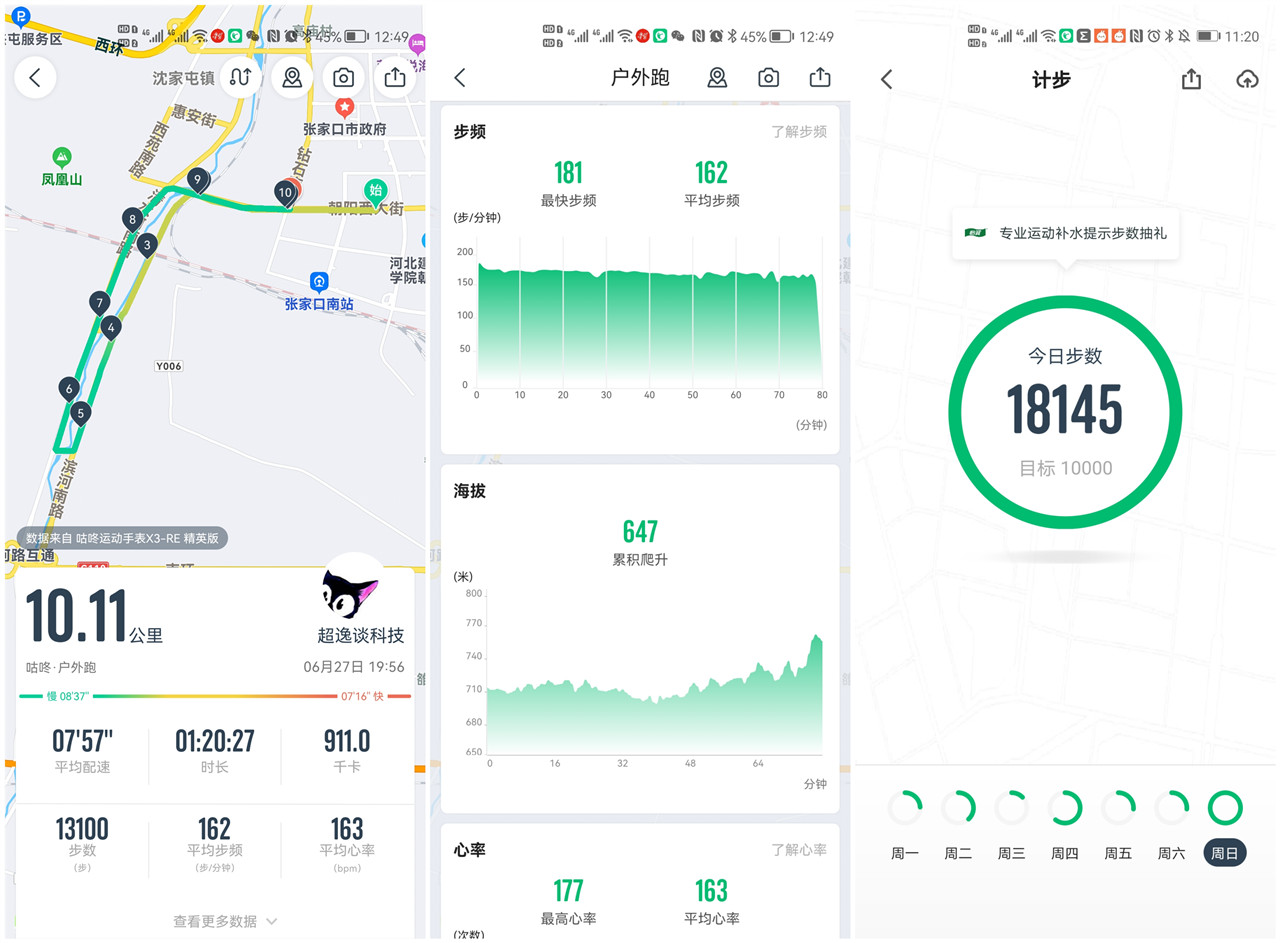Select kilometer marker 9 on the route
The width and height of the screenshot is (1280, 943).
(x=197, y=181)
